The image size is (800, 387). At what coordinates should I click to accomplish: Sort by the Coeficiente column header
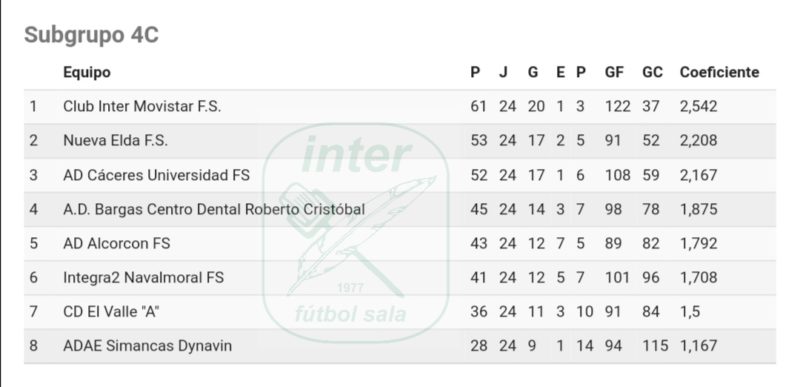pos(719,72)
